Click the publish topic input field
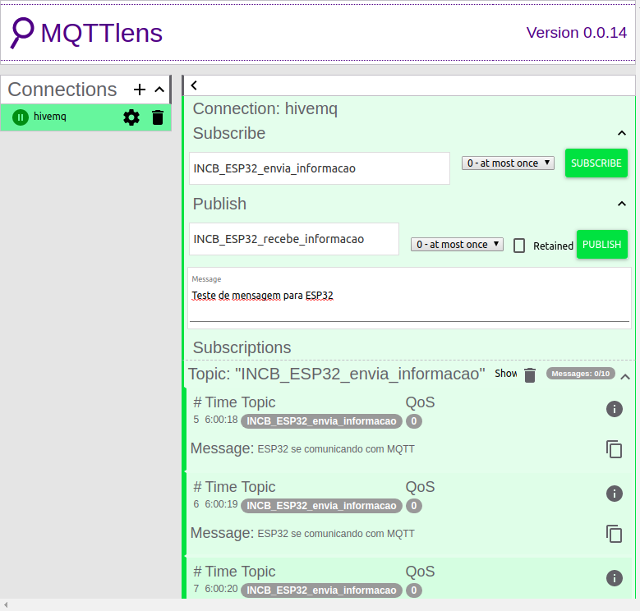The height and width of the screenshot is (611, 640). click(x=293, y=239)
